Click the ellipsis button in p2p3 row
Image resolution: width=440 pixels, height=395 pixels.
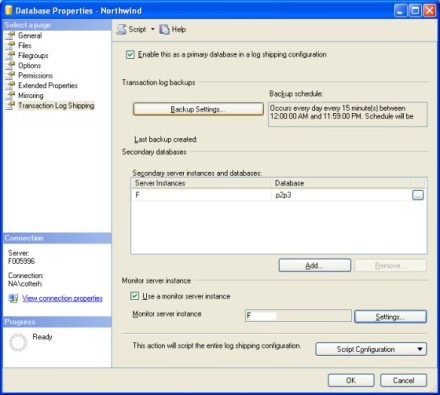tap(418, 195)
